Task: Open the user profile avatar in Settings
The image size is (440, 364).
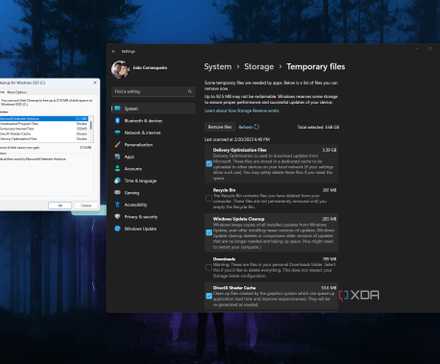Action: pos(120,69)
